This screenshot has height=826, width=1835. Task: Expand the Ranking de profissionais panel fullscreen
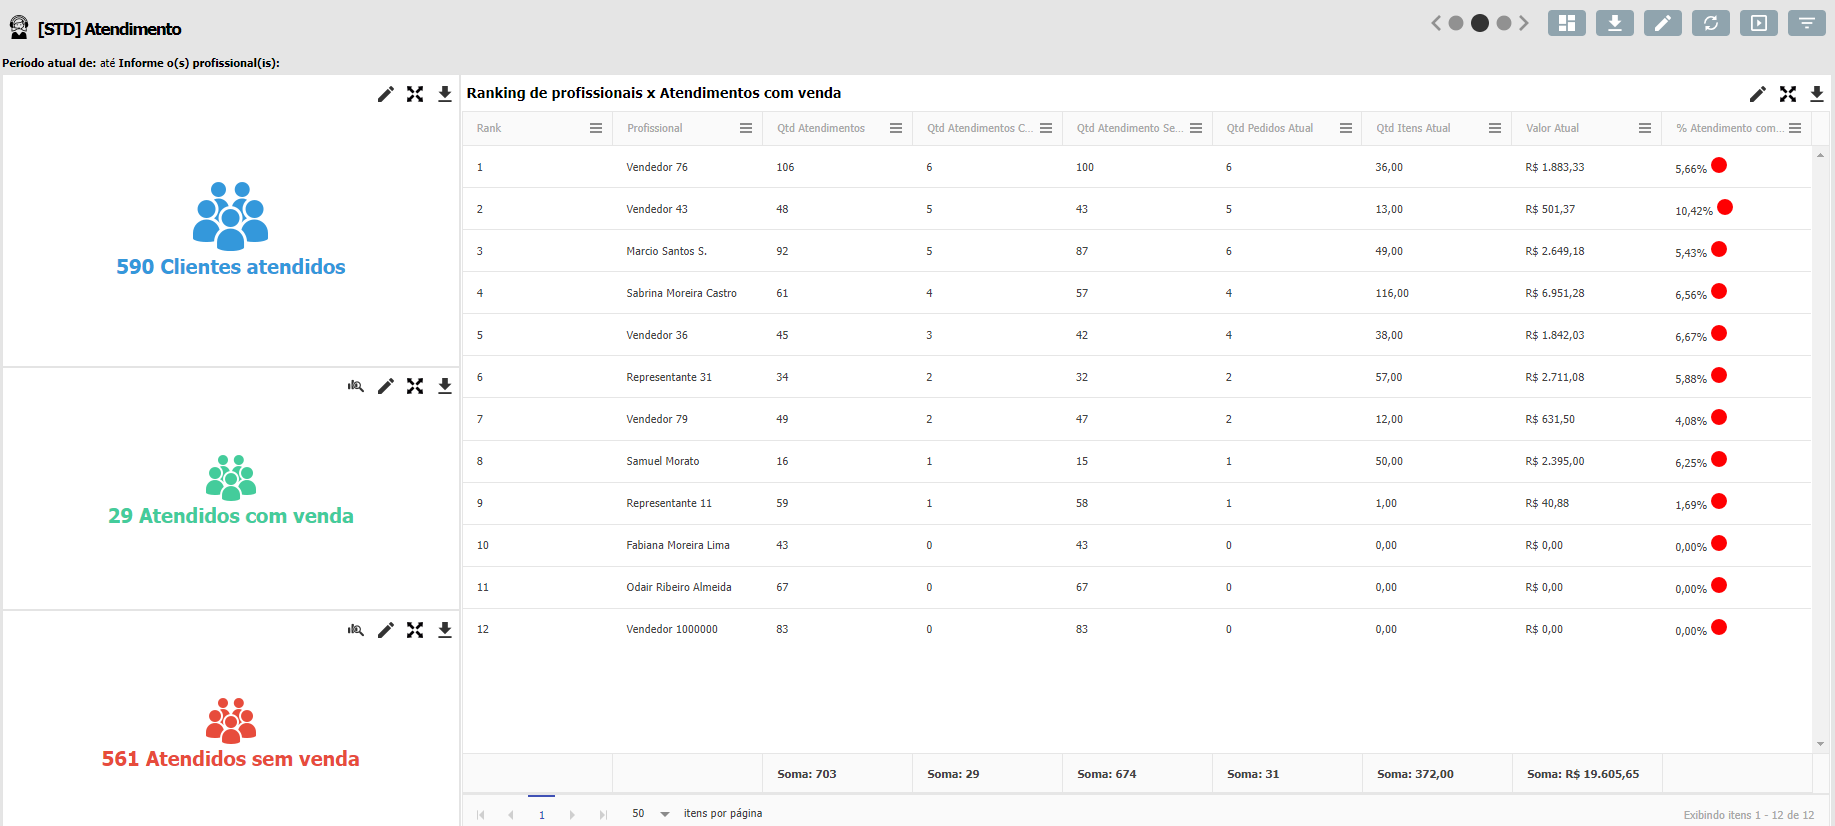1787,94
